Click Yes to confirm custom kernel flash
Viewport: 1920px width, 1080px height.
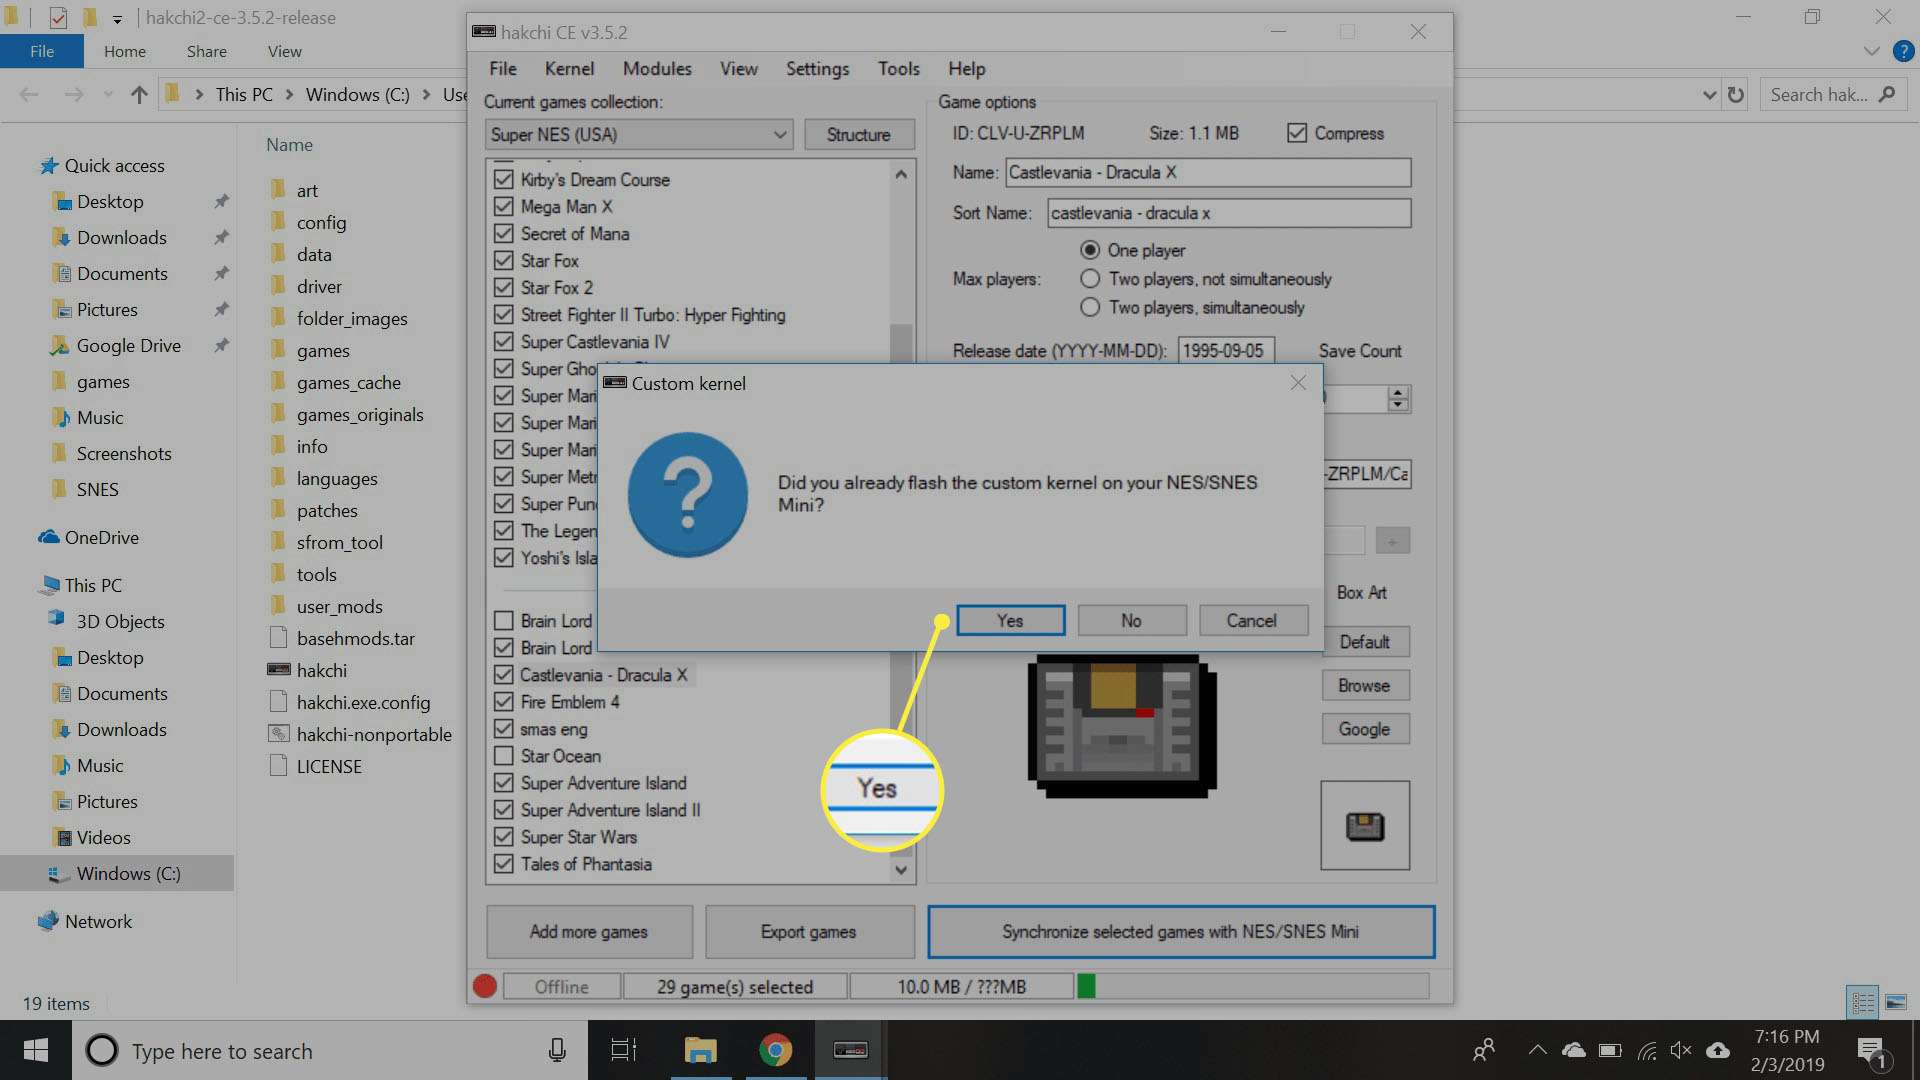point(1009,620)
